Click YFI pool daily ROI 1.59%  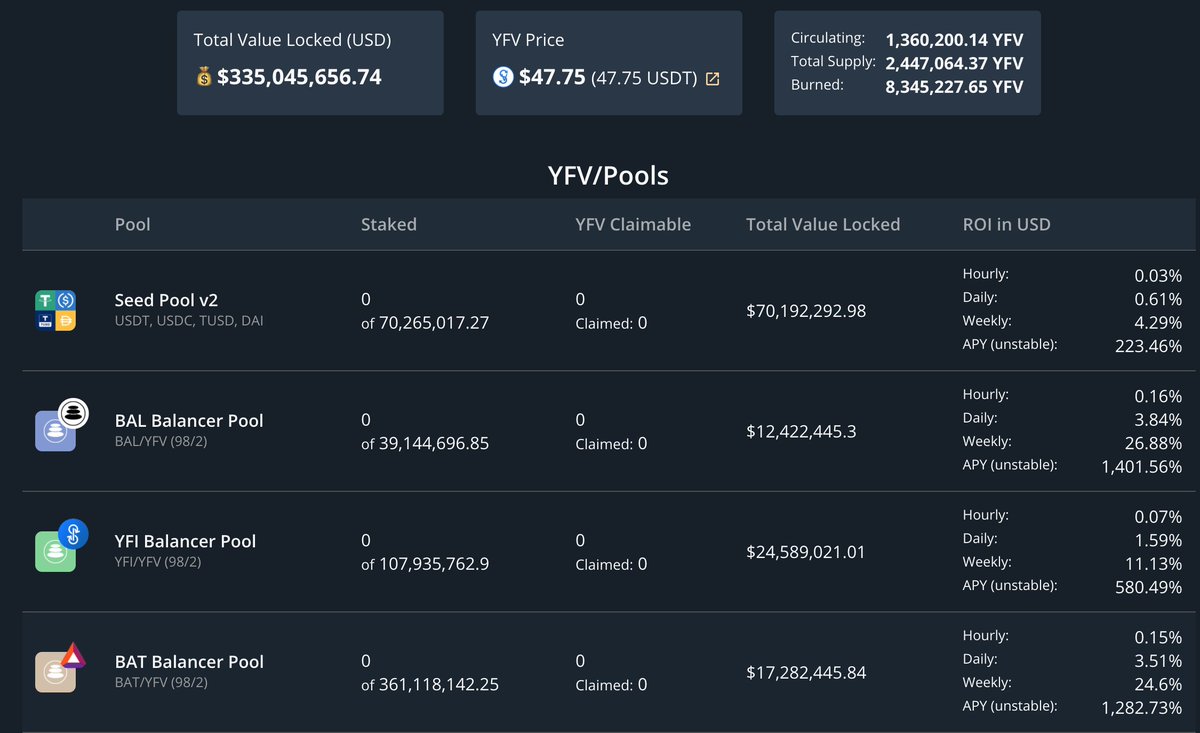coord(1158,540)
